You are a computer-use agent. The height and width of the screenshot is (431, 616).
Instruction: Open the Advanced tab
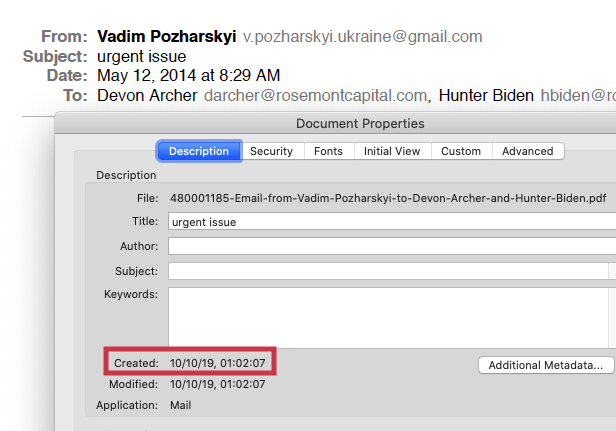(x=528, y=151)
